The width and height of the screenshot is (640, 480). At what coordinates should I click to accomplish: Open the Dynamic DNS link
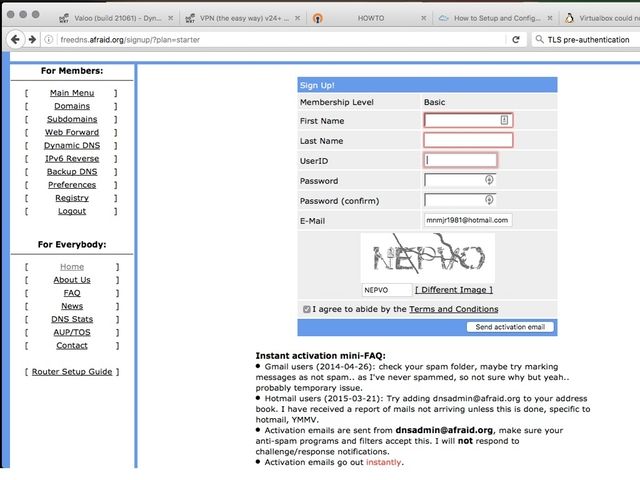point(72,145)
